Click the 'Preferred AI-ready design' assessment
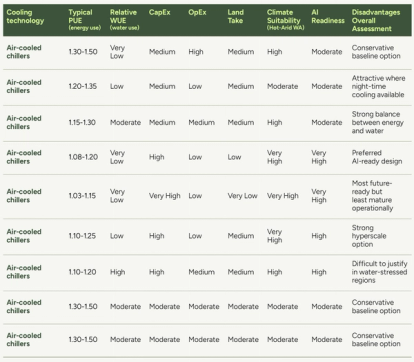414x362 pixels. coord(377,157)
